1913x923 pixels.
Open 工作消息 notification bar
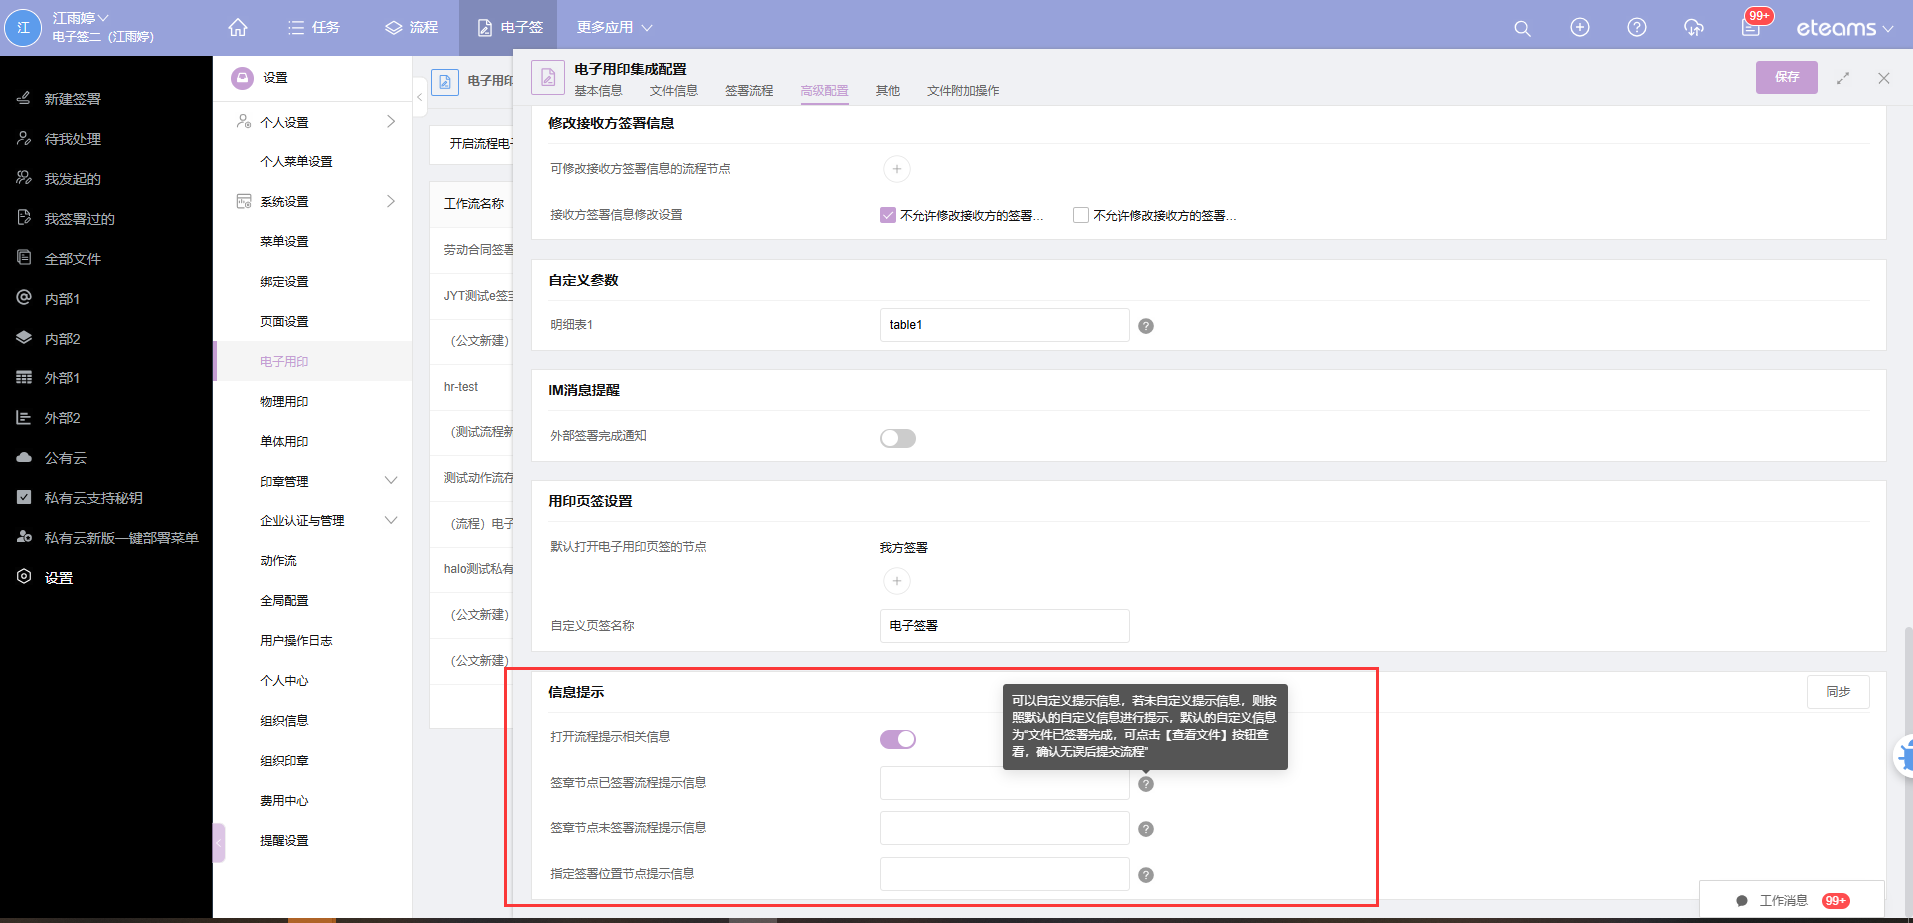click(1792, 901)
